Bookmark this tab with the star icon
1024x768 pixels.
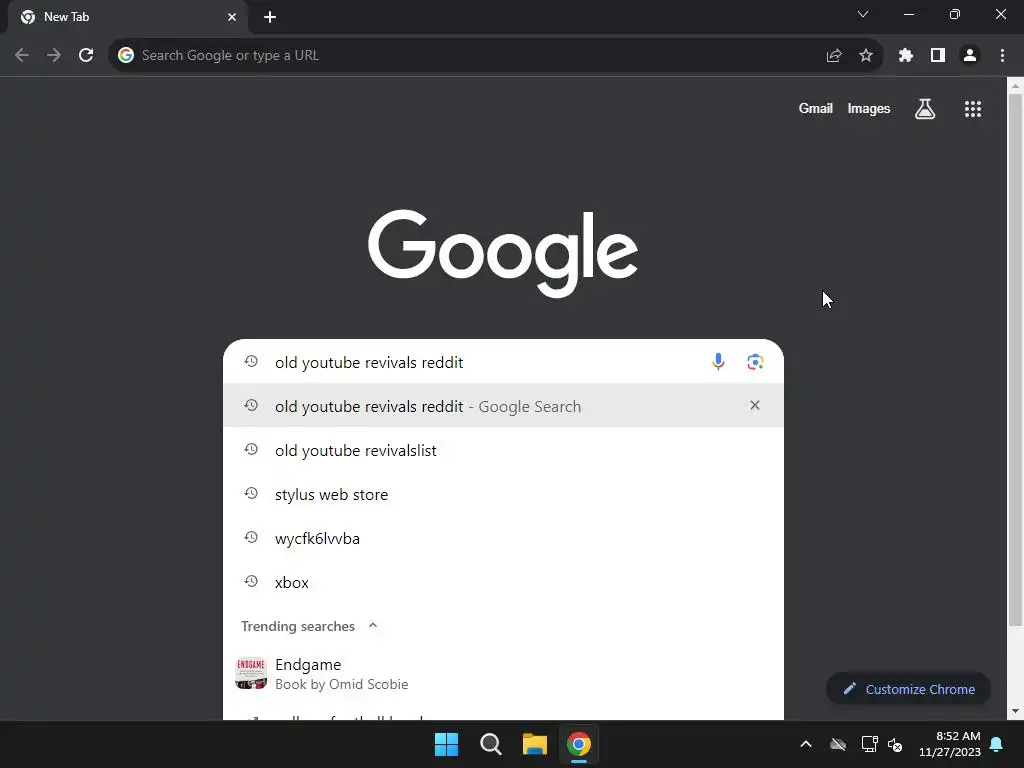coord(866,56)
